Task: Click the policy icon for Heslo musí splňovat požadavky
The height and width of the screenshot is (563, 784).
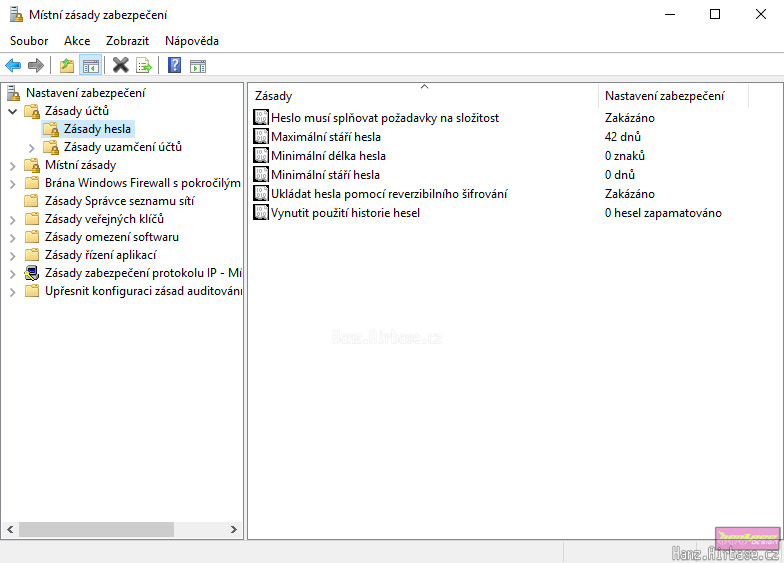Action: [261, 118]
